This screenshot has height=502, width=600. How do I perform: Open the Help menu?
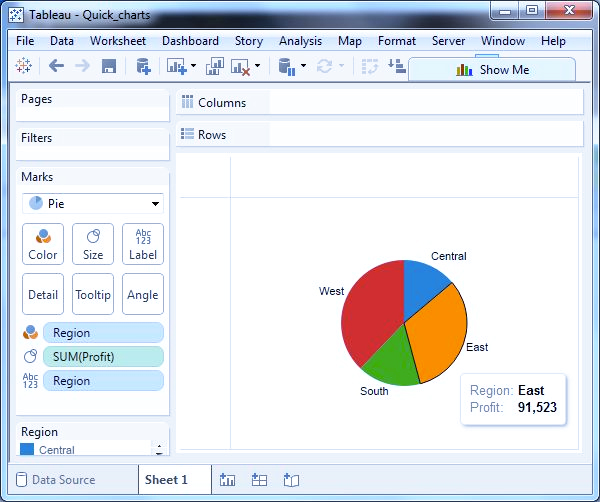point(553,41)
